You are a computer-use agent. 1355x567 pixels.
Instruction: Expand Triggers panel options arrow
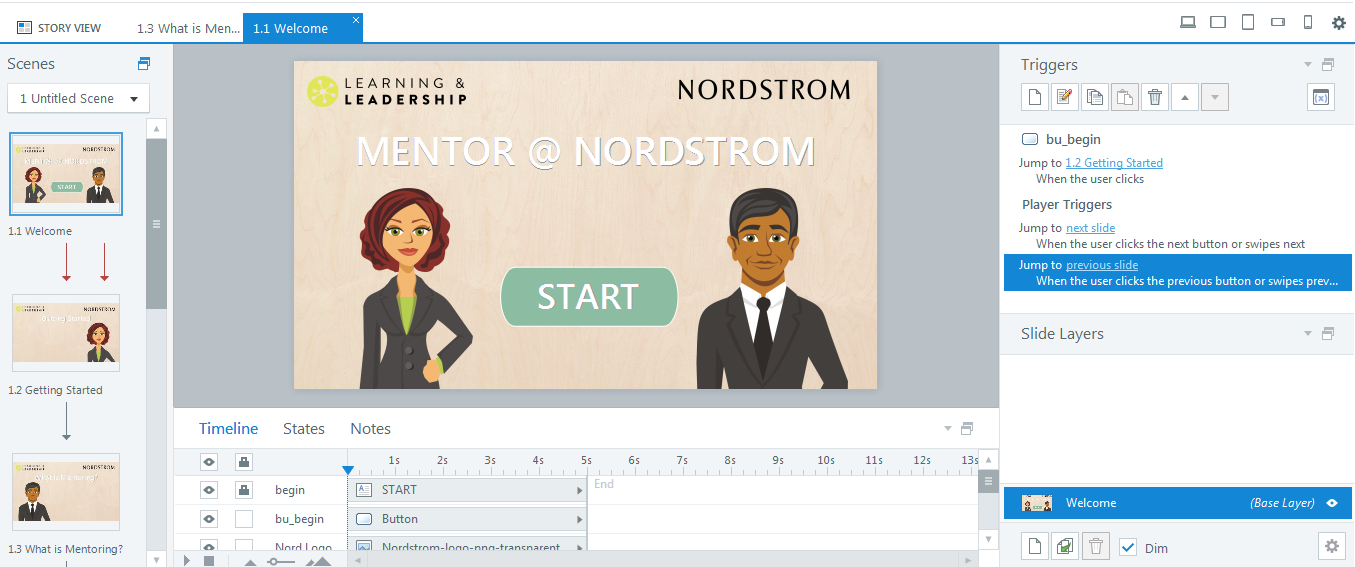tap(1308, 65)
